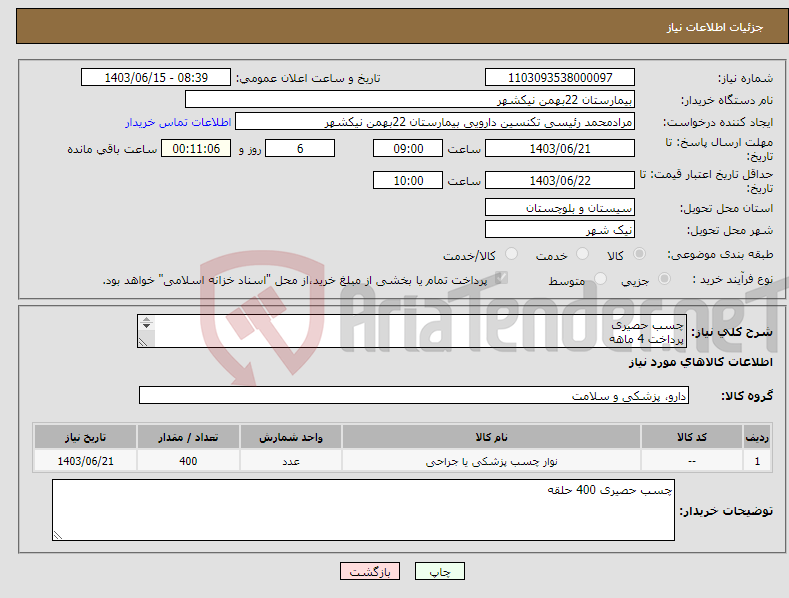The image size is (789, 598).
Task: Click the quantity cell showing 400
Action: (188, 461)
